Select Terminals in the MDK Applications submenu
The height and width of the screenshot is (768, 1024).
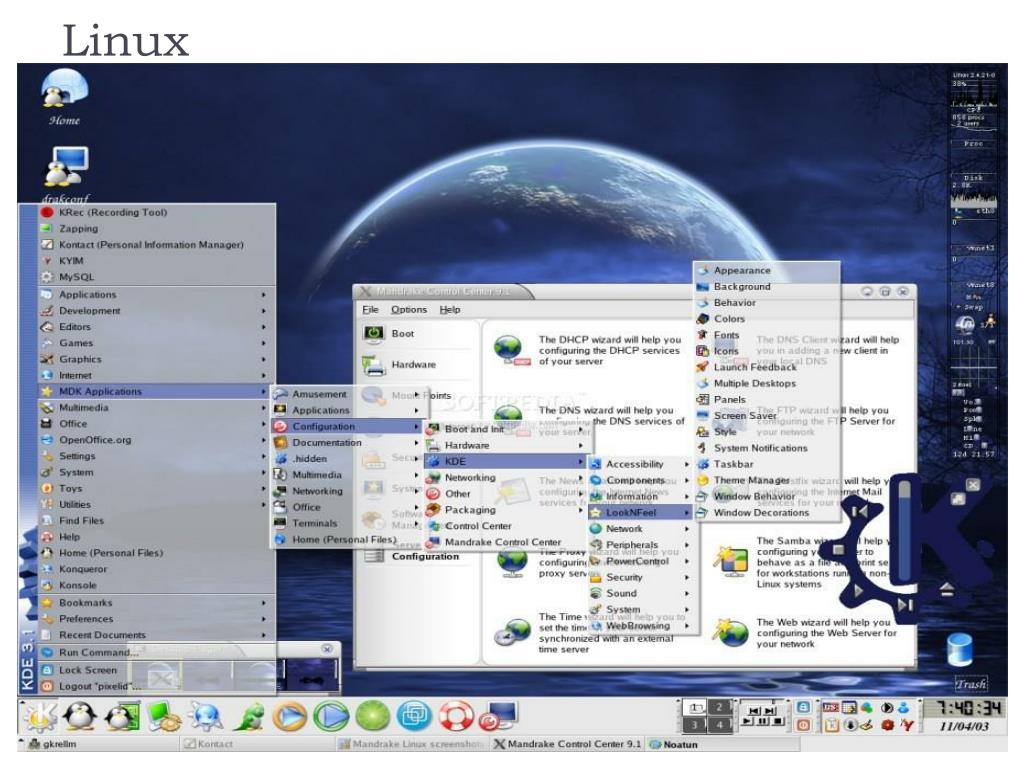point(347,523)
